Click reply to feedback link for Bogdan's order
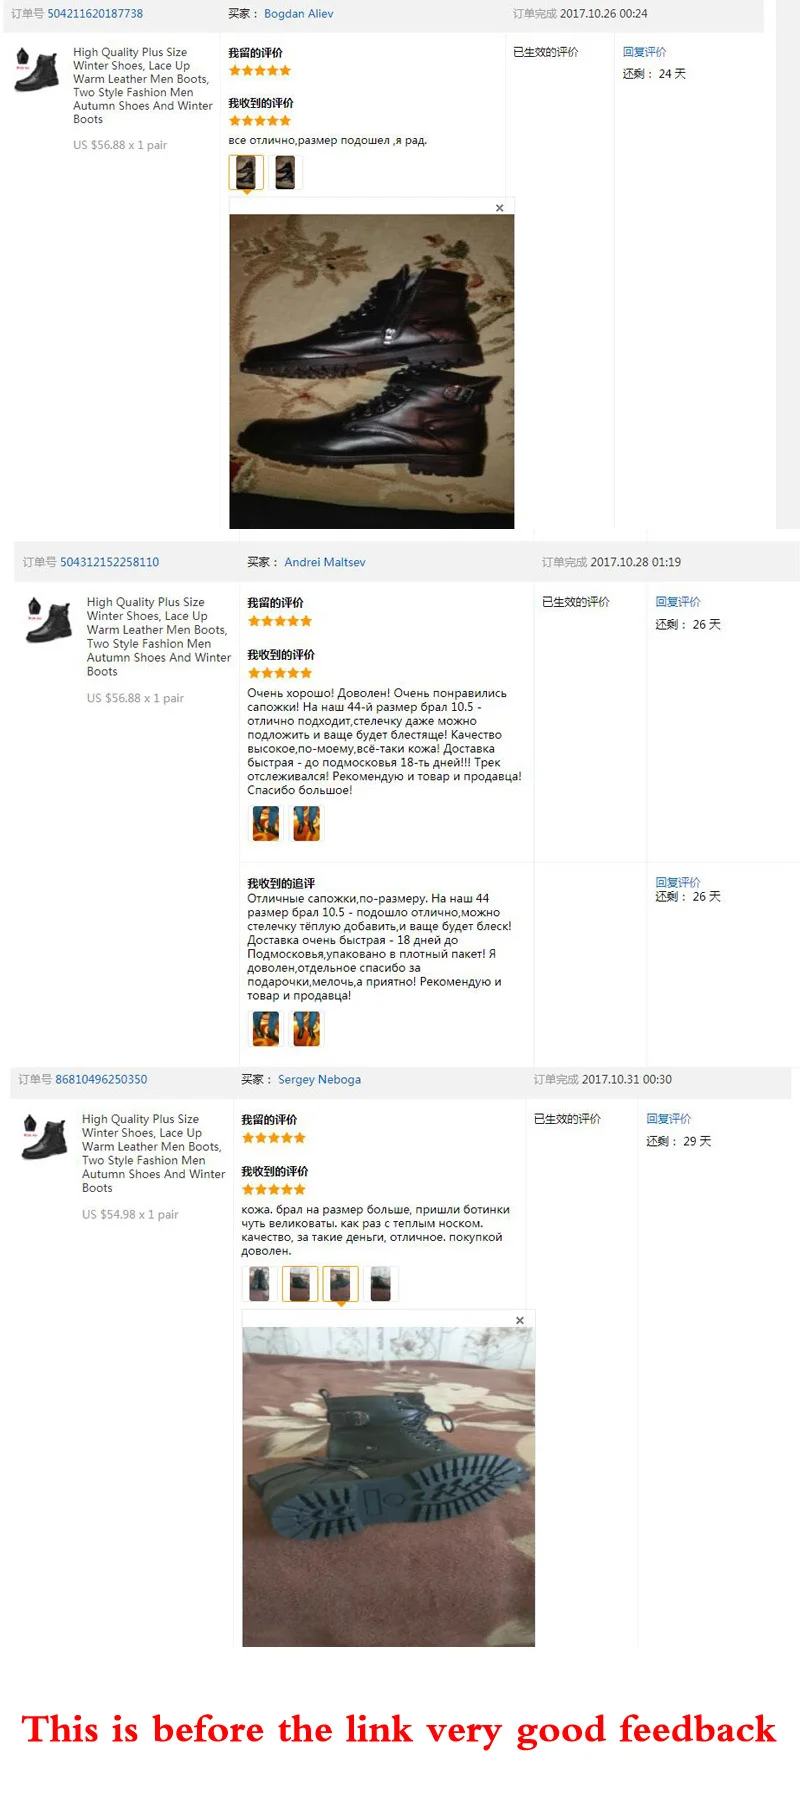The height and width of the screenshot is (1803, 800). pyautogui.click(x=644, y=52)
